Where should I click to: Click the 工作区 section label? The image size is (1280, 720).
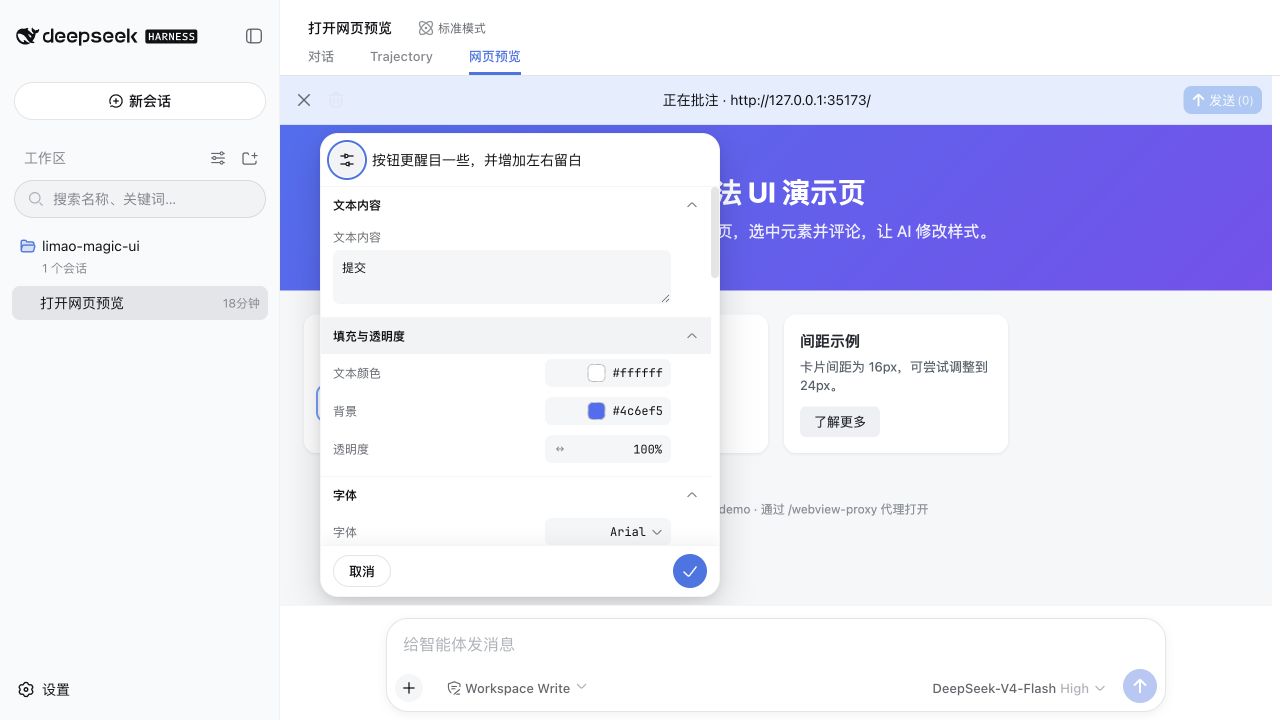[x=45, y=158]
